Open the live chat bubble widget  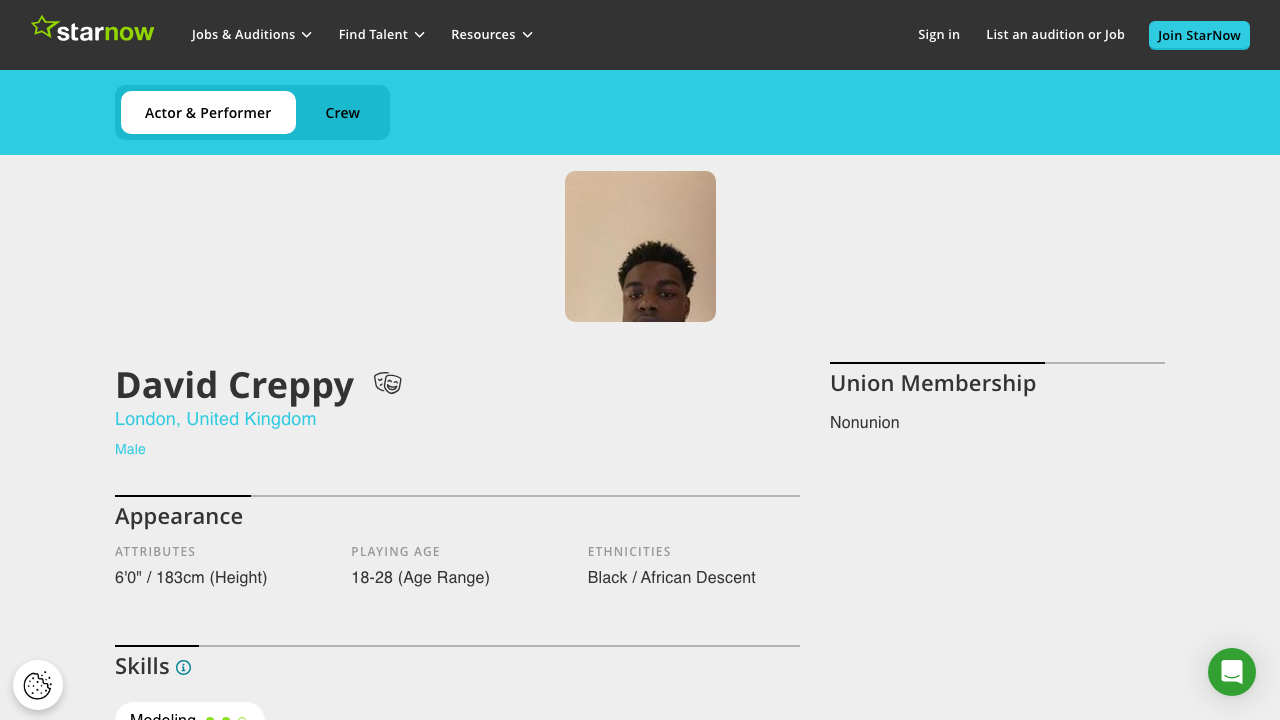1231,672
